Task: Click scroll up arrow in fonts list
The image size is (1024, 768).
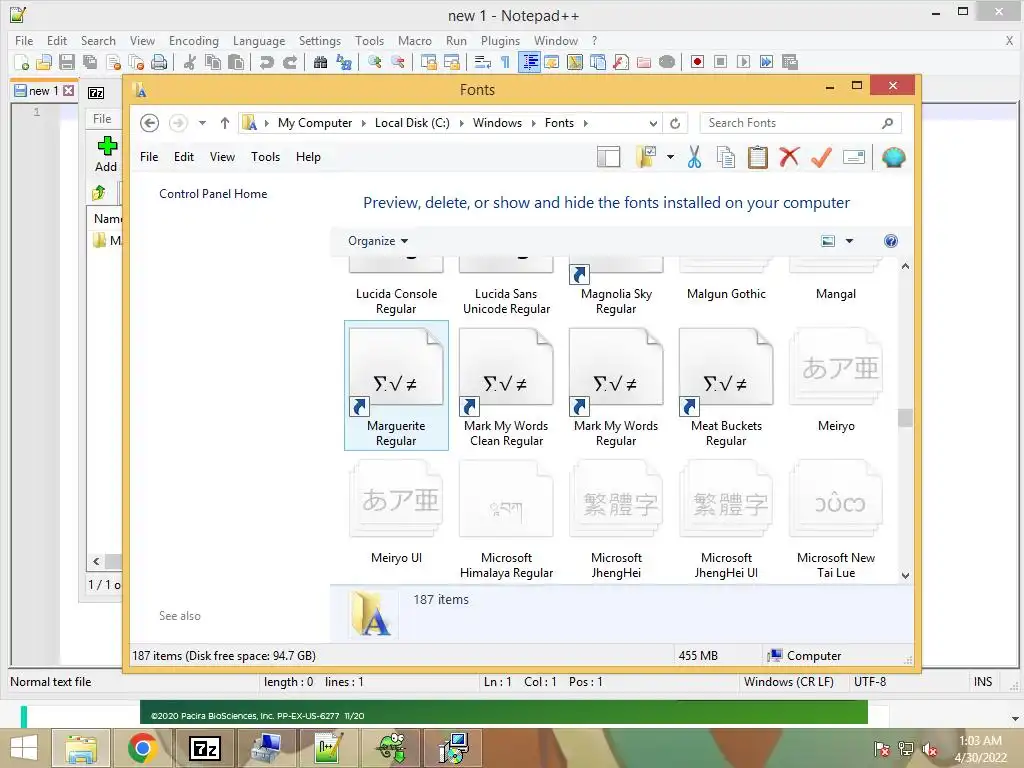Action: [905, 266]
